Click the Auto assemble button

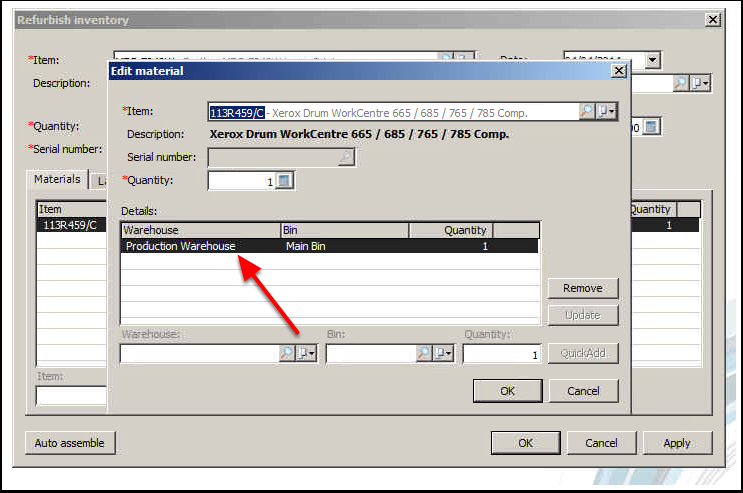point(70,443)
